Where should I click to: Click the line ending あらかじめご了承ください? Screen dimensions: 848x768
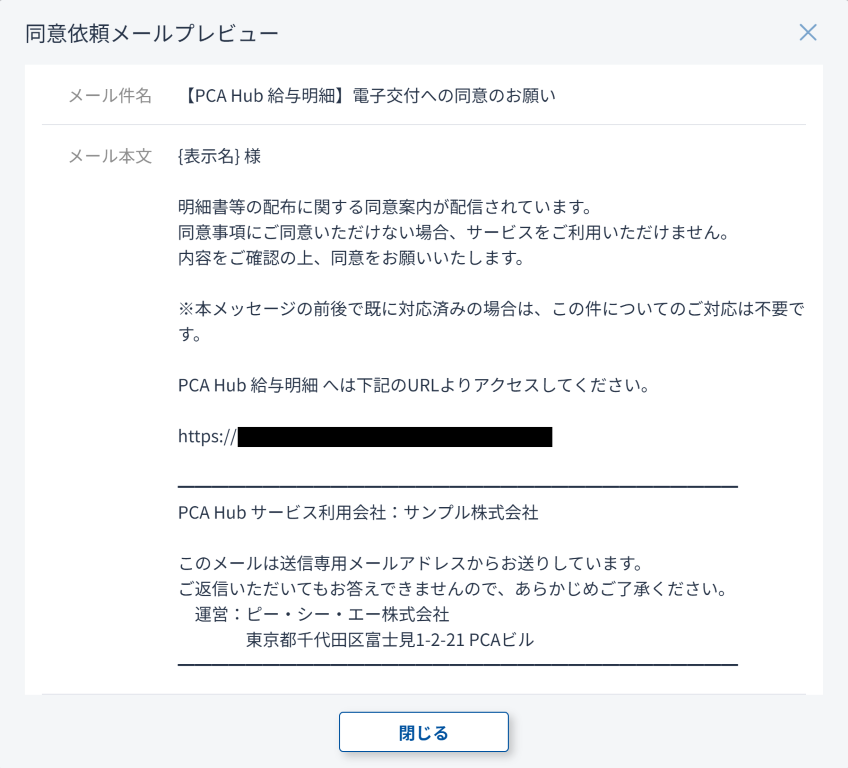[x=452, y=588]
